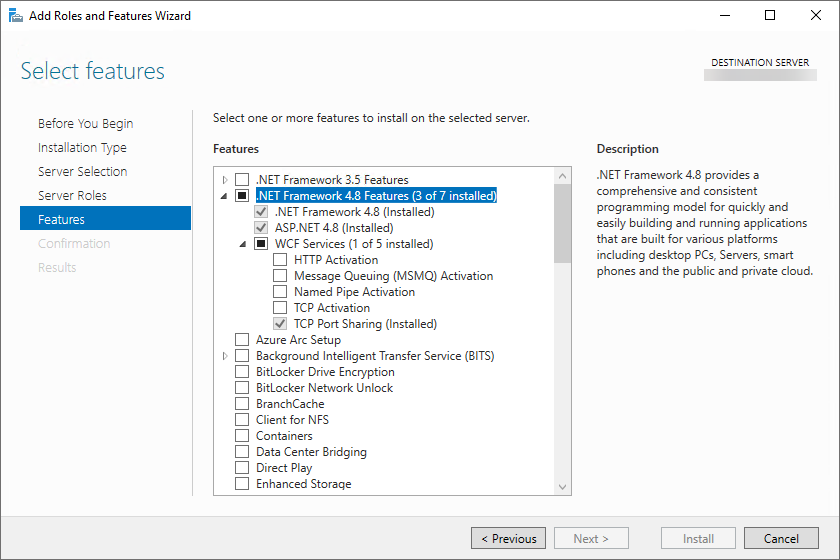The image size is (840, 560).
Task: Select "Client for NFS" row text
Action: pyautogui.click(x=292, y=420)
